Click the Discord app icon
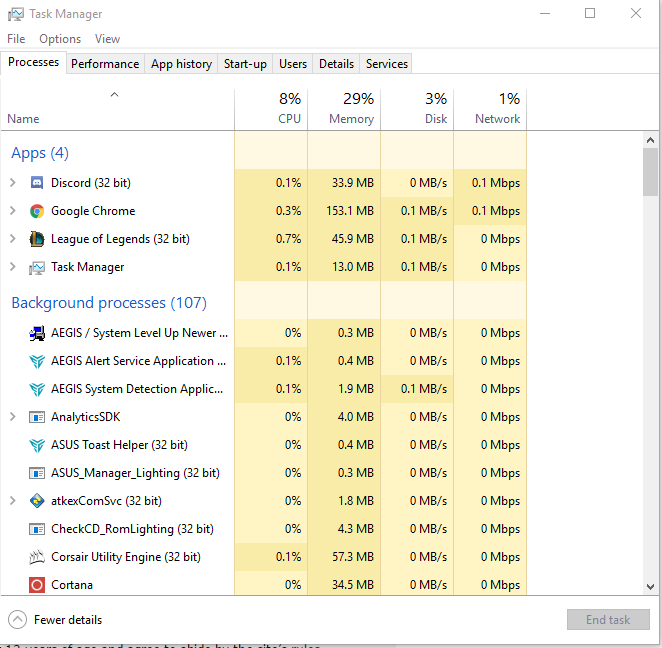The width and height of the screenshot is (662, 648). [x=37, y=183]
